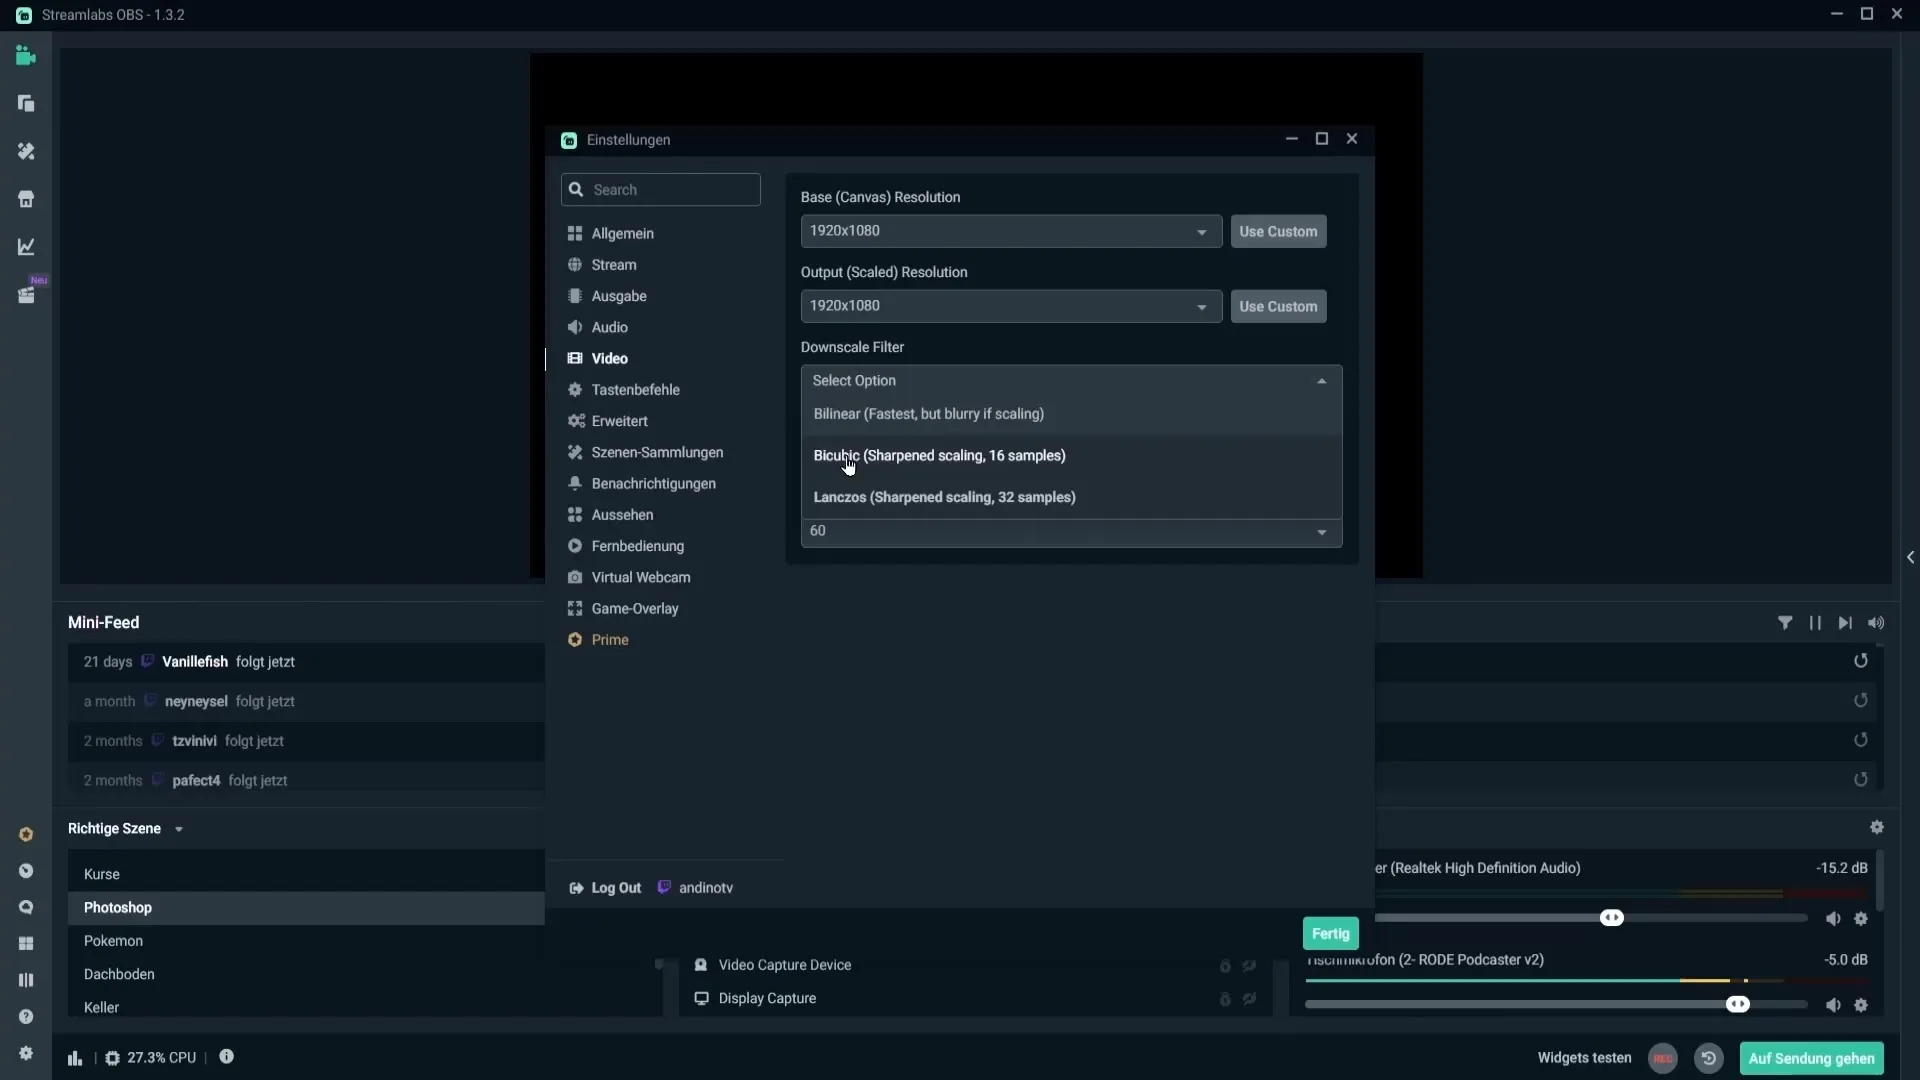Replay the neyneysel follow alert
This screenshot has width=1920, height=1080.
pos(1861,701)
